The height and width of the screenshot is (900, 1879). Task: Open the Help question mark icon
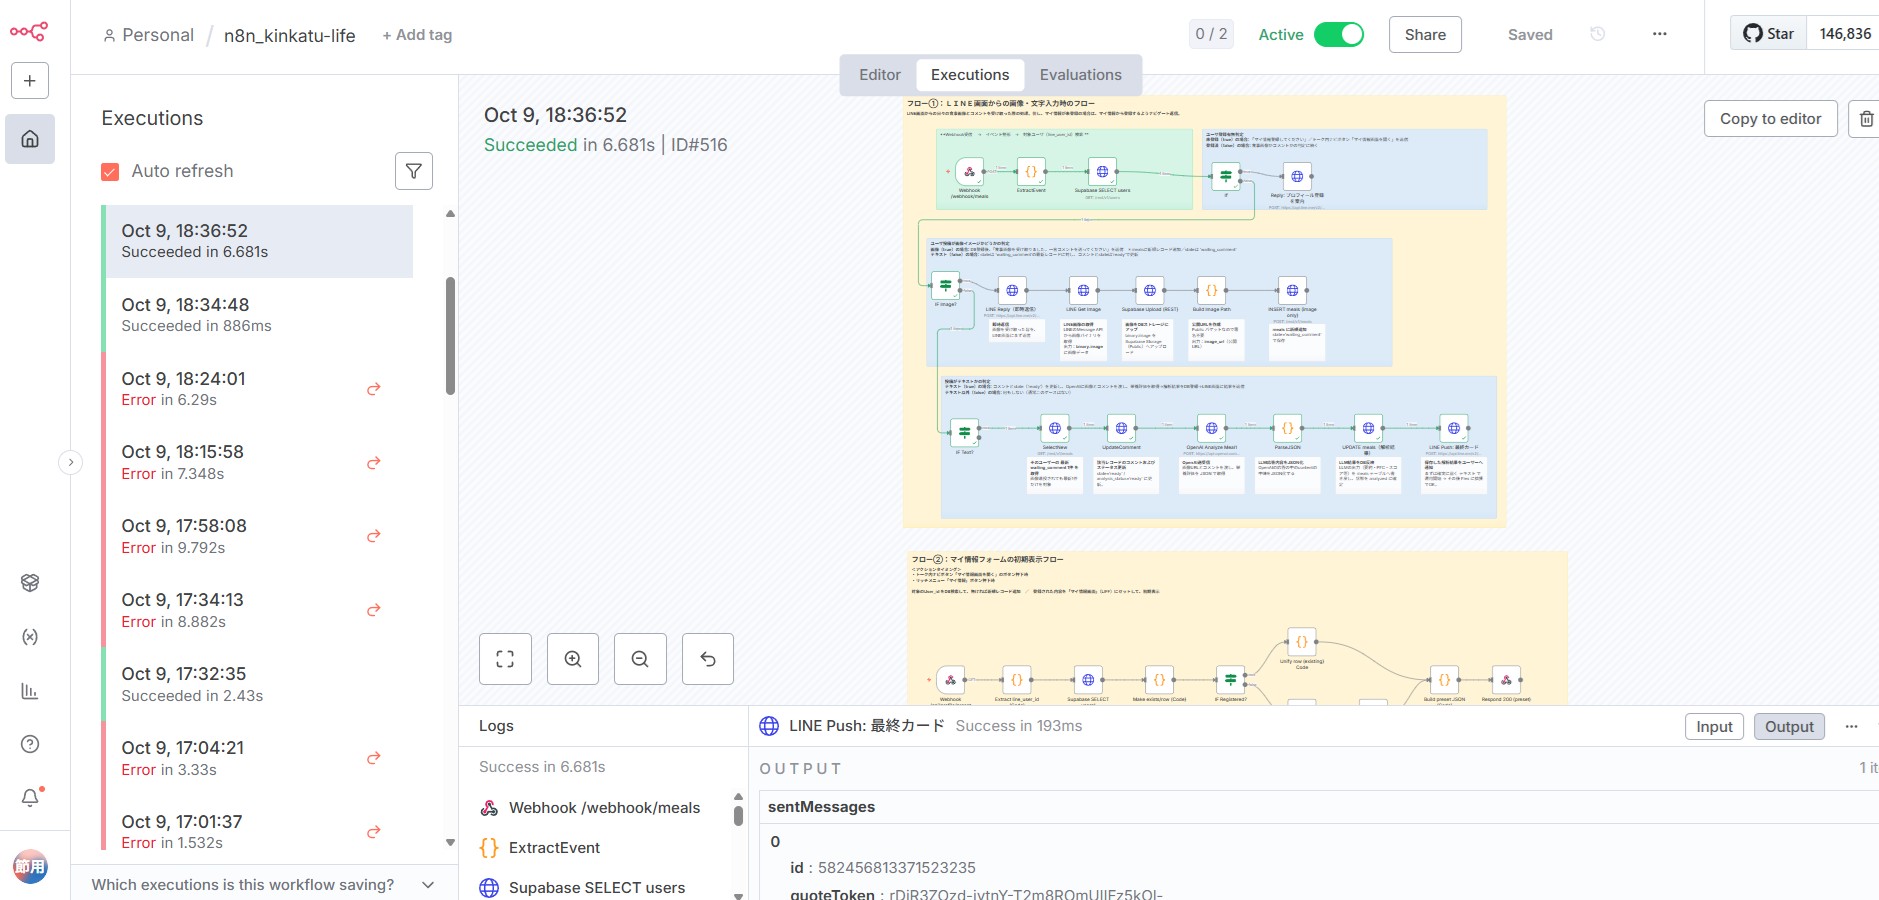(x=30, y=744)
